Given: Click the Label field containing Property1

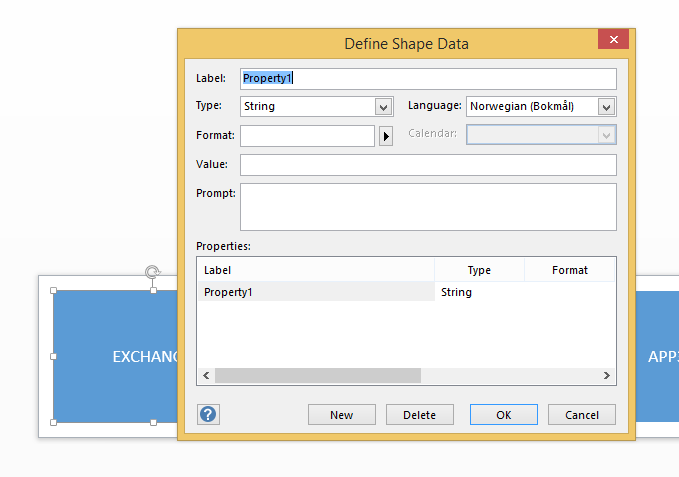Looking at the screenshot, I should coord(428,79).
